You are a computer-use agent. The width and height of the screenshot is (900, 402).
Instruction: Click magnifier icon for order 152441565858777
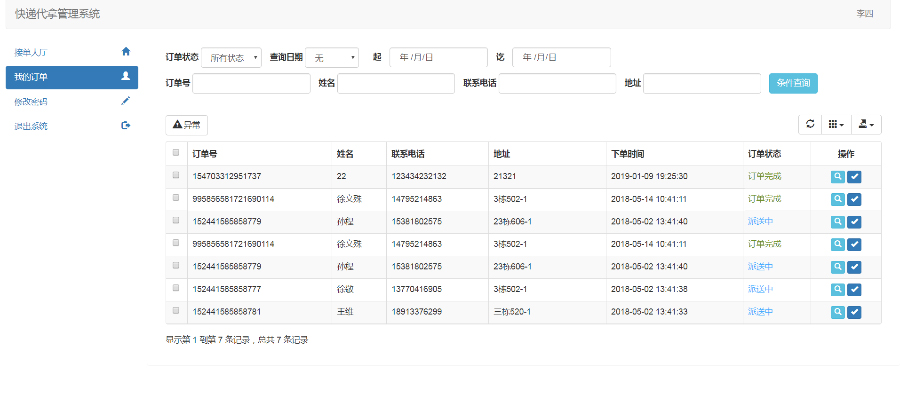click(838, 289)
